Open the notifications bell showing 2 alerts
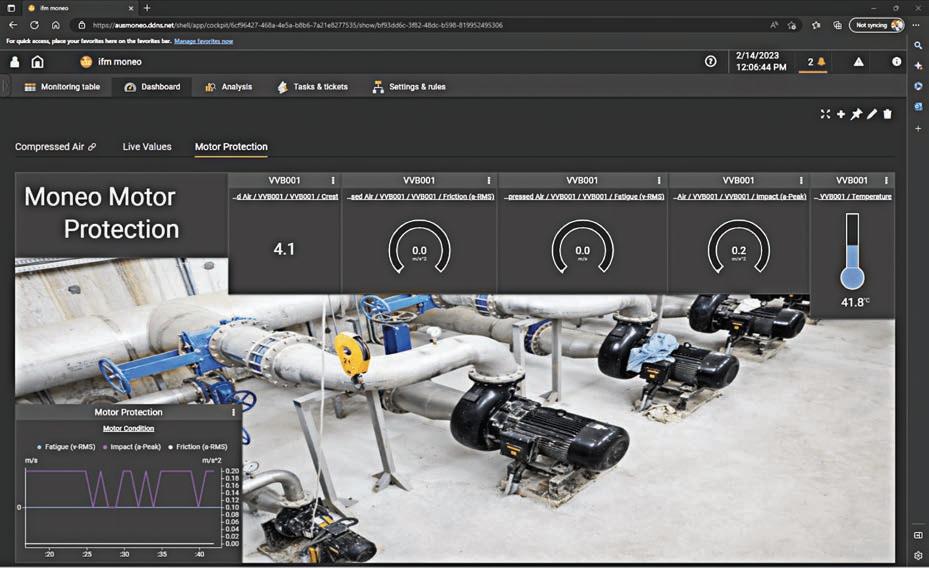Screen dimensions: 929x568 coord(817,62)
